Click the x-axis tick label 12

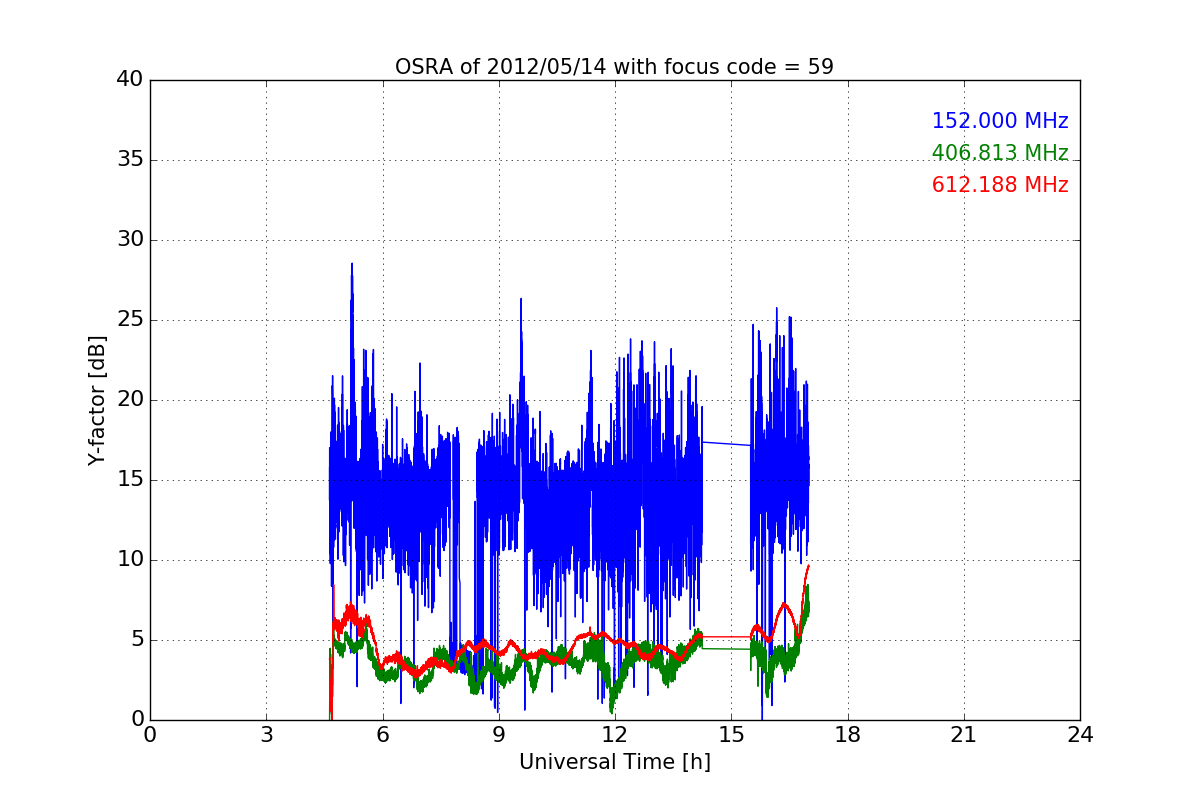click(615, 735)
